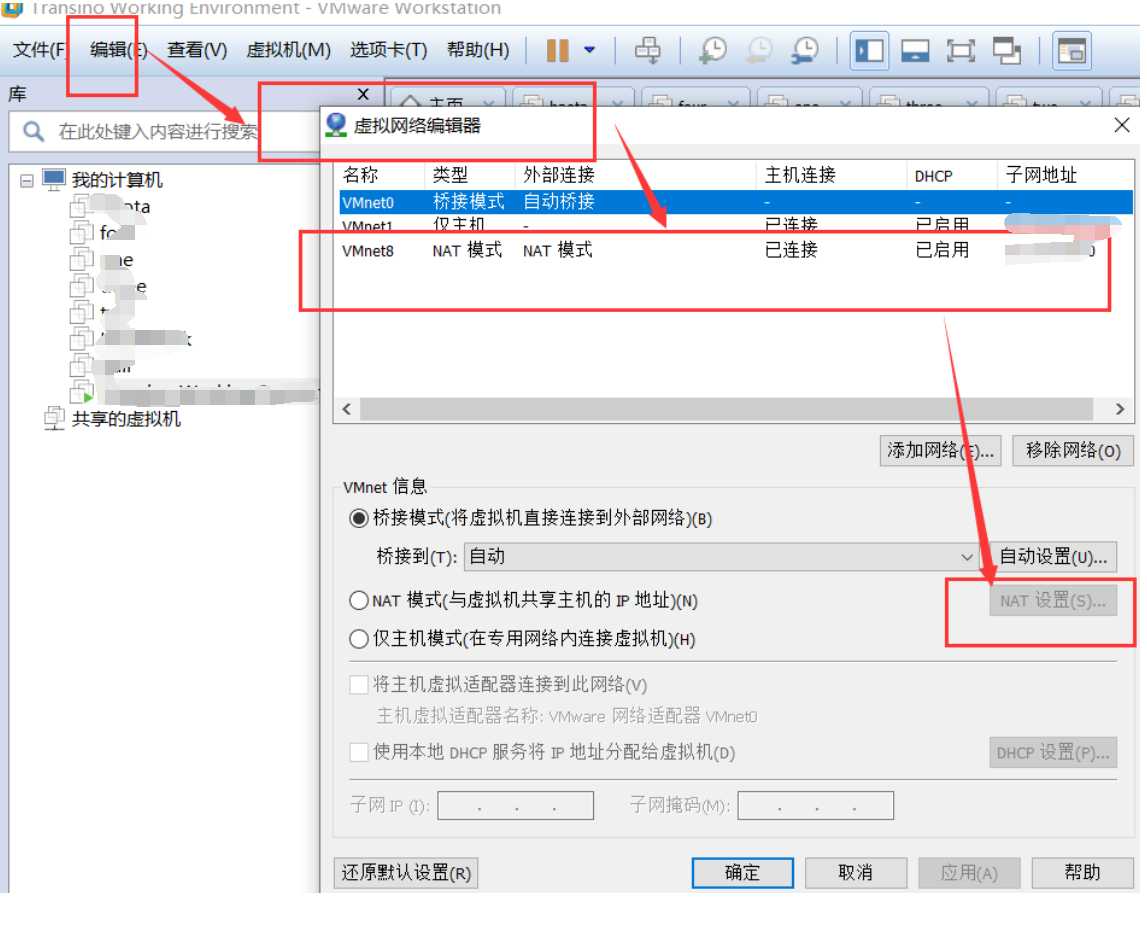The image size is (1147, 928).
Task: Click the 子网 IP input field
Action: [x=516, y=805]
